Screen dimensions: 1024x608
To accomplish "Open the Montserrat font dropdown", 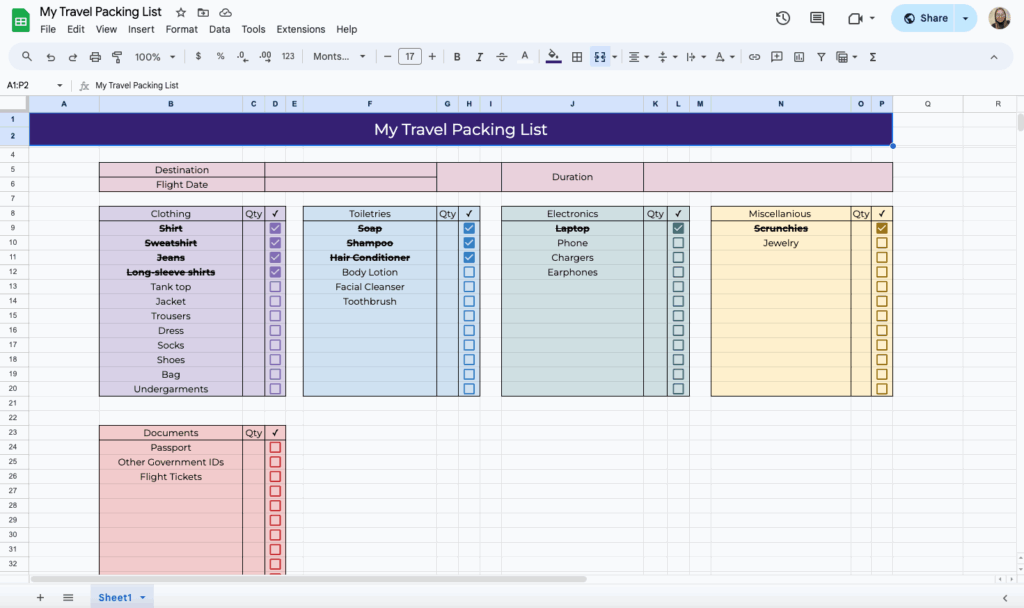I will 340,57.
